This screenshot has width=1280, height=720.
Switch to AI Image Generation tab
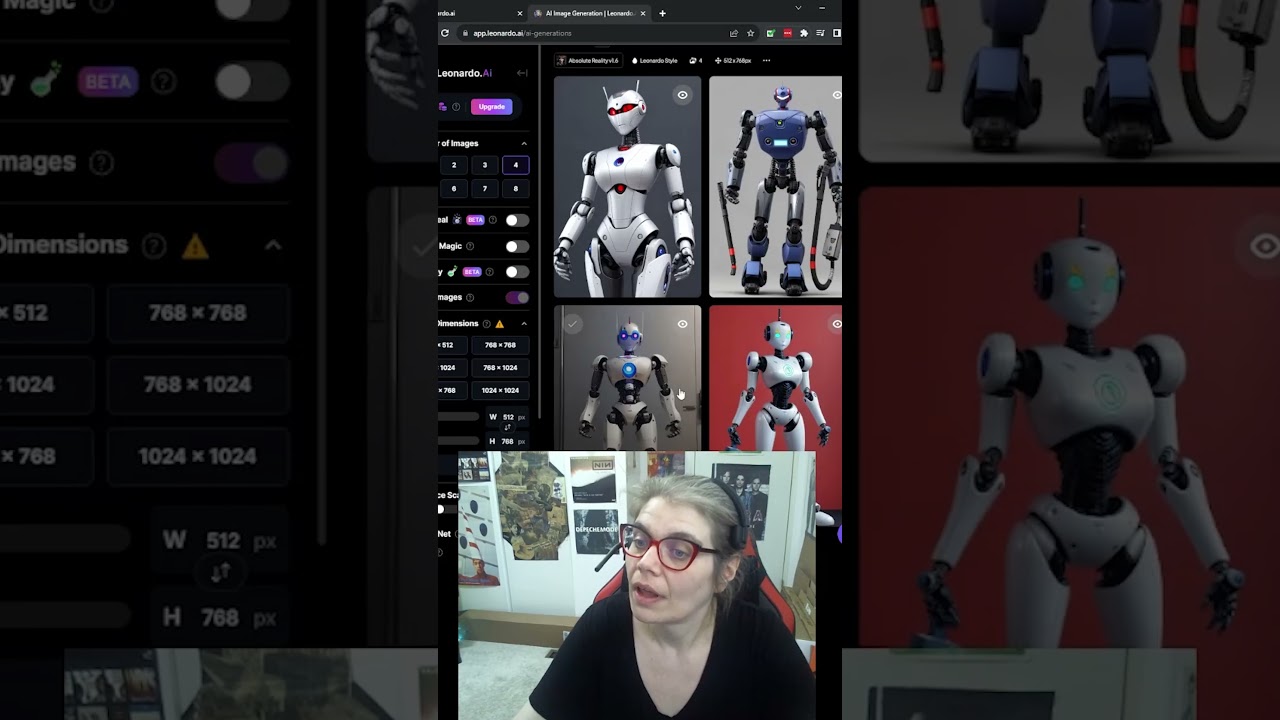pos(590,13)
